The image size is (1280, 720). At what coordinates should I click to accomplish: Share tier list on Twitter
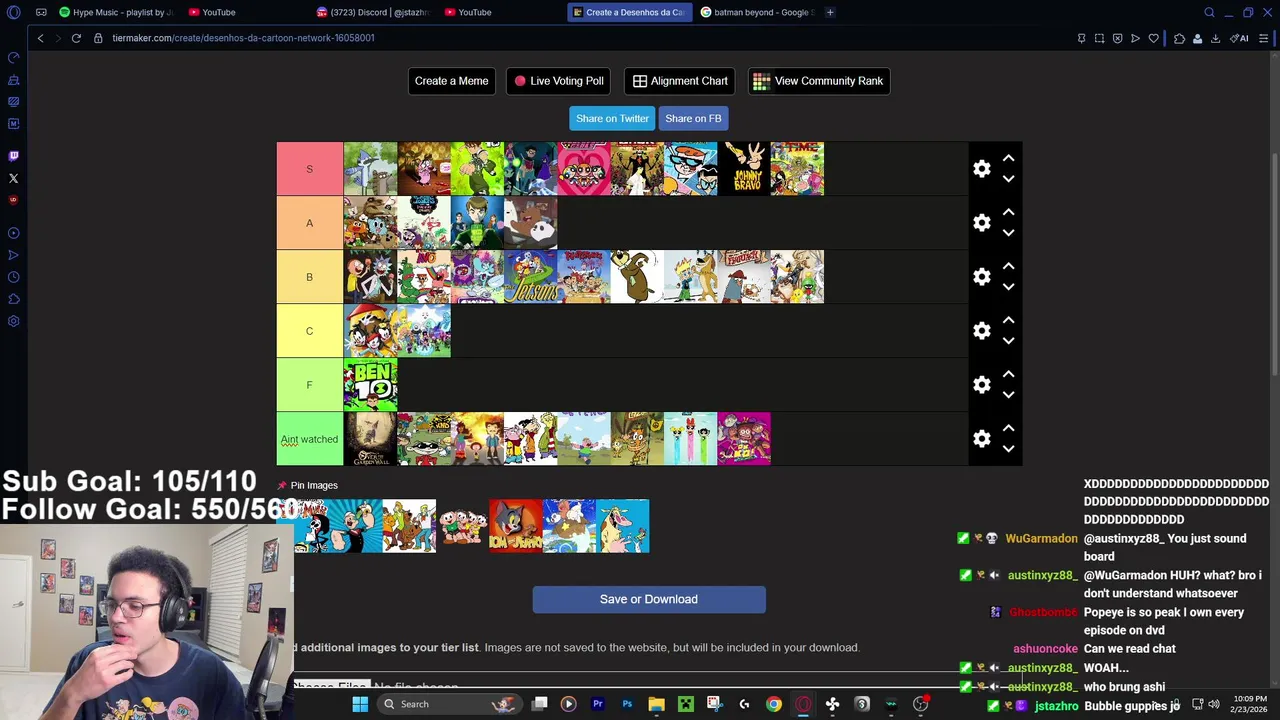coord(612,118)
